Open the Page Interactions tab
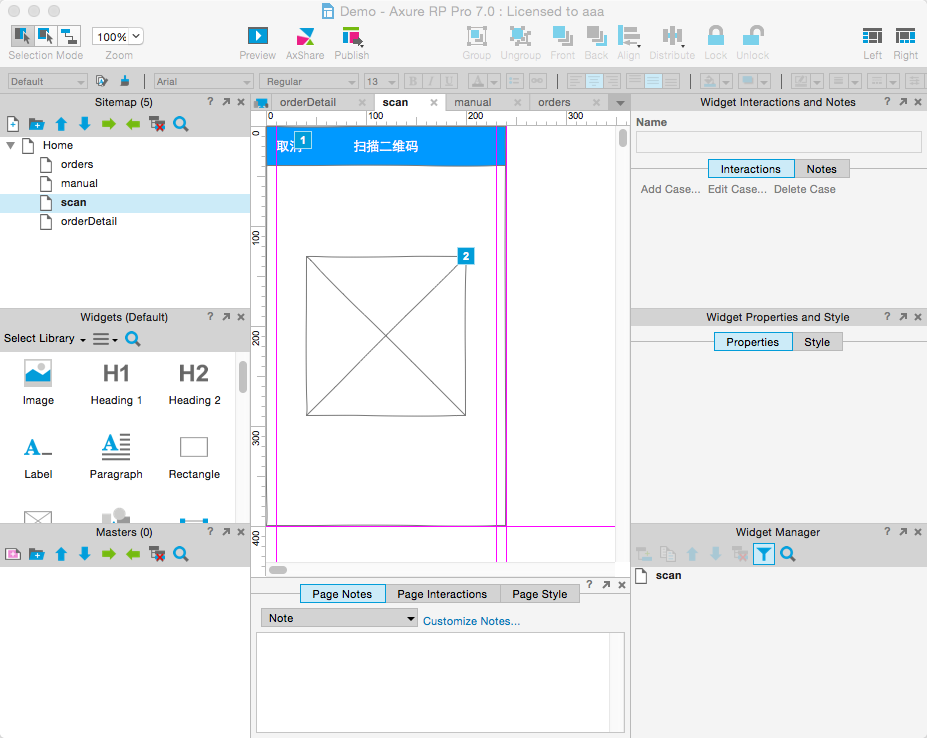Image resolution: width=927 pixels, height=738 pixels. [x=442, y=594]
